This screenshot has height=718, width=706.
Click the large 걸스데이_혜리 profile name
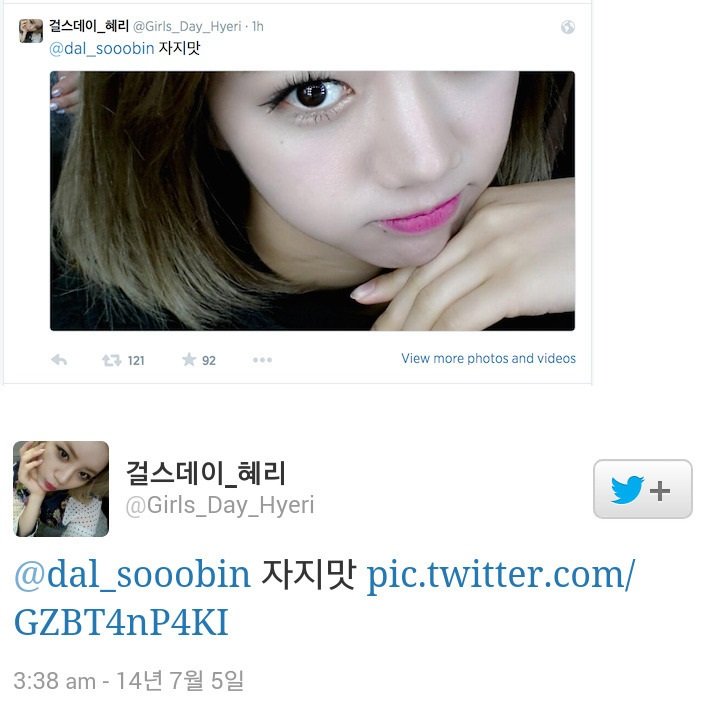point(206,473)
